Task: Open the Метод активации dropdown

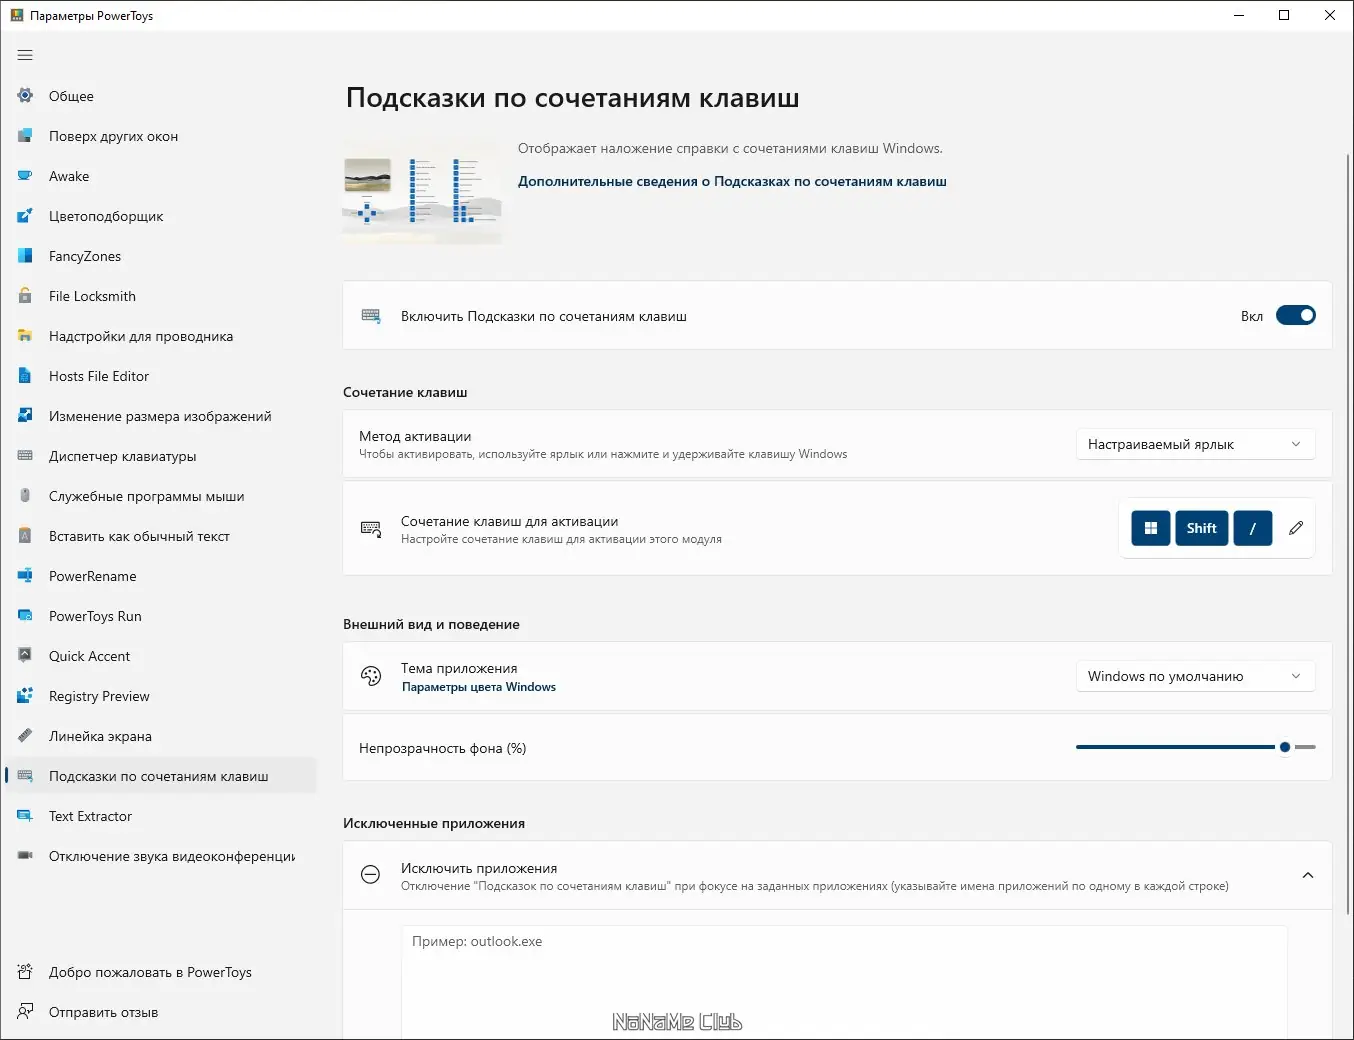Action: (1194, 444)
